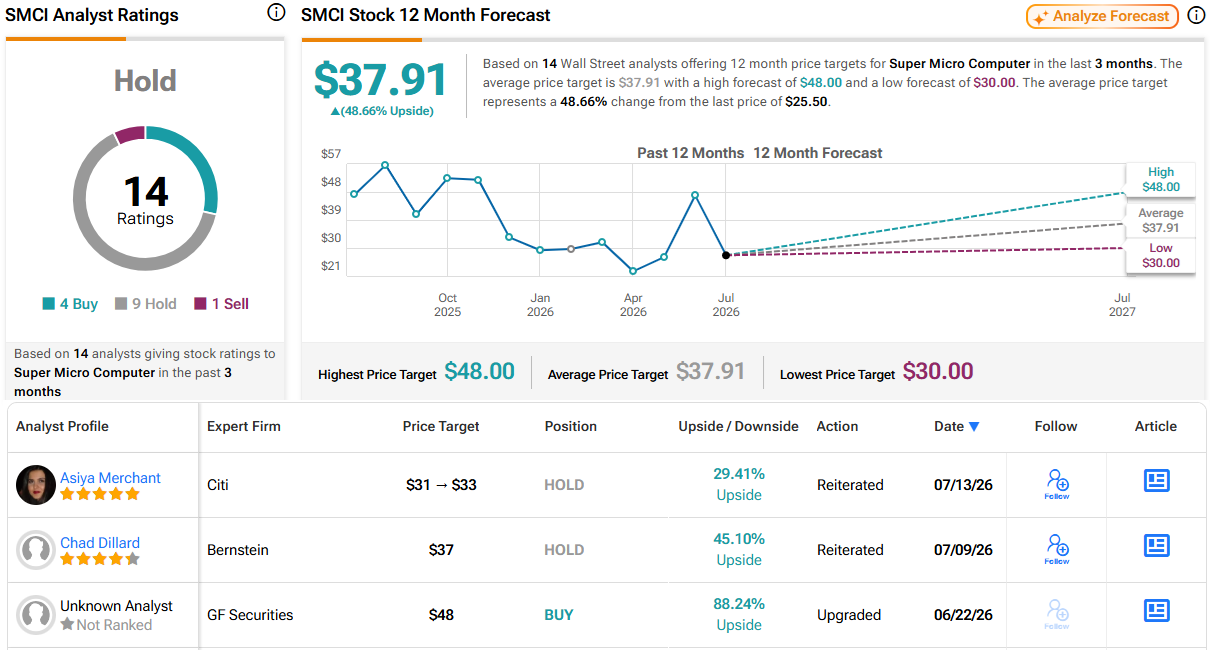1210x650 pixels.
Task: Click Upside / Downside column header
Action: [x=738, y=426]
